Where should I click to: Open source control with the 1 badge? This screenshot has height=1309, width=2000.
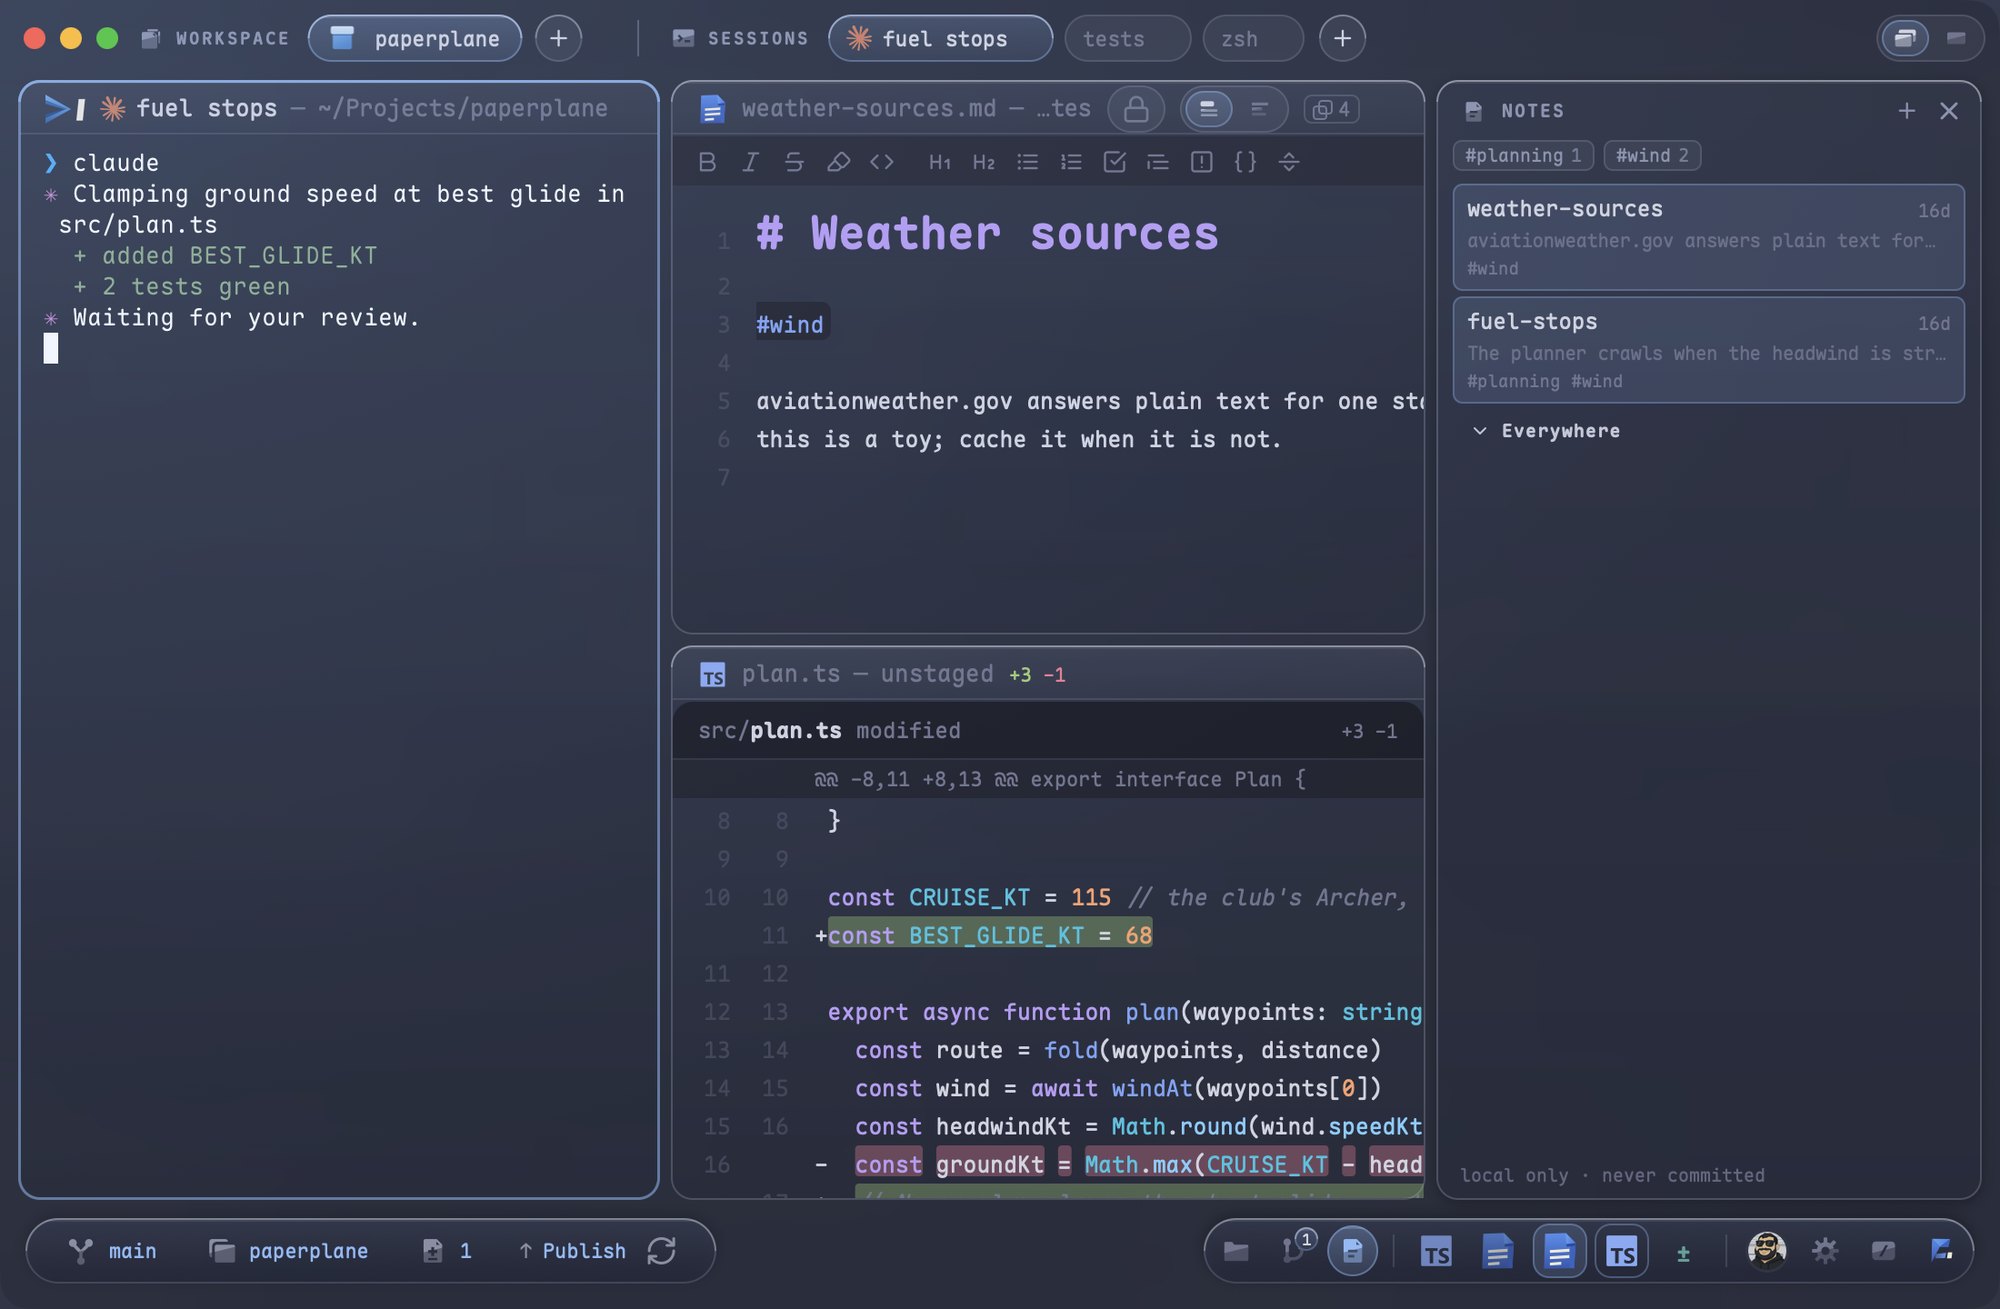(x=1296, y=1249)
